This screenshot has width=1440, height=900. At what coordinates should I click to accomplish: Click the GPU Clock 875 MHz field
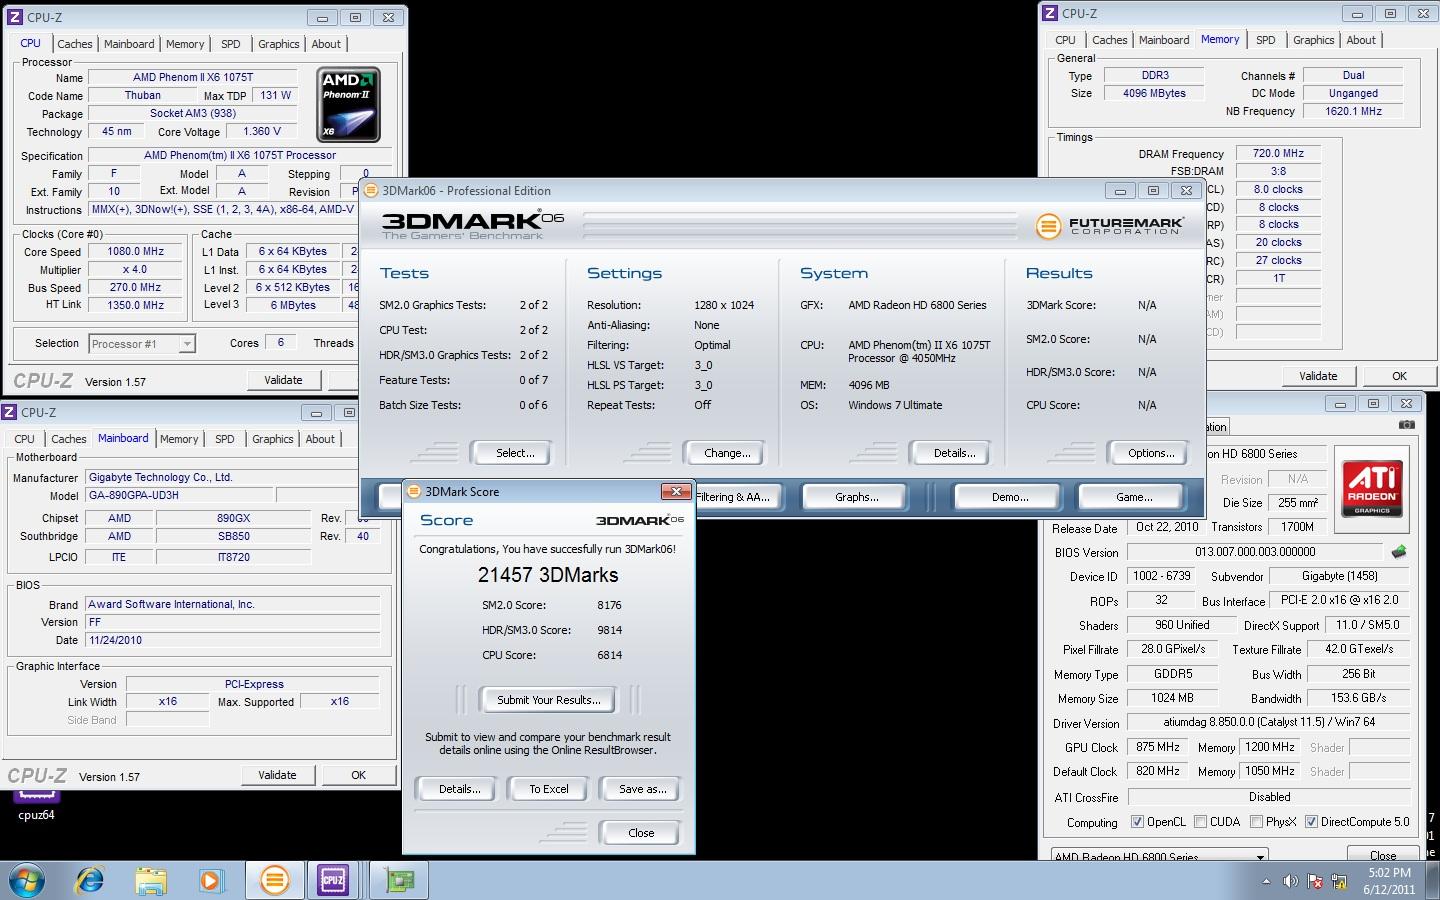(1158, 747)
